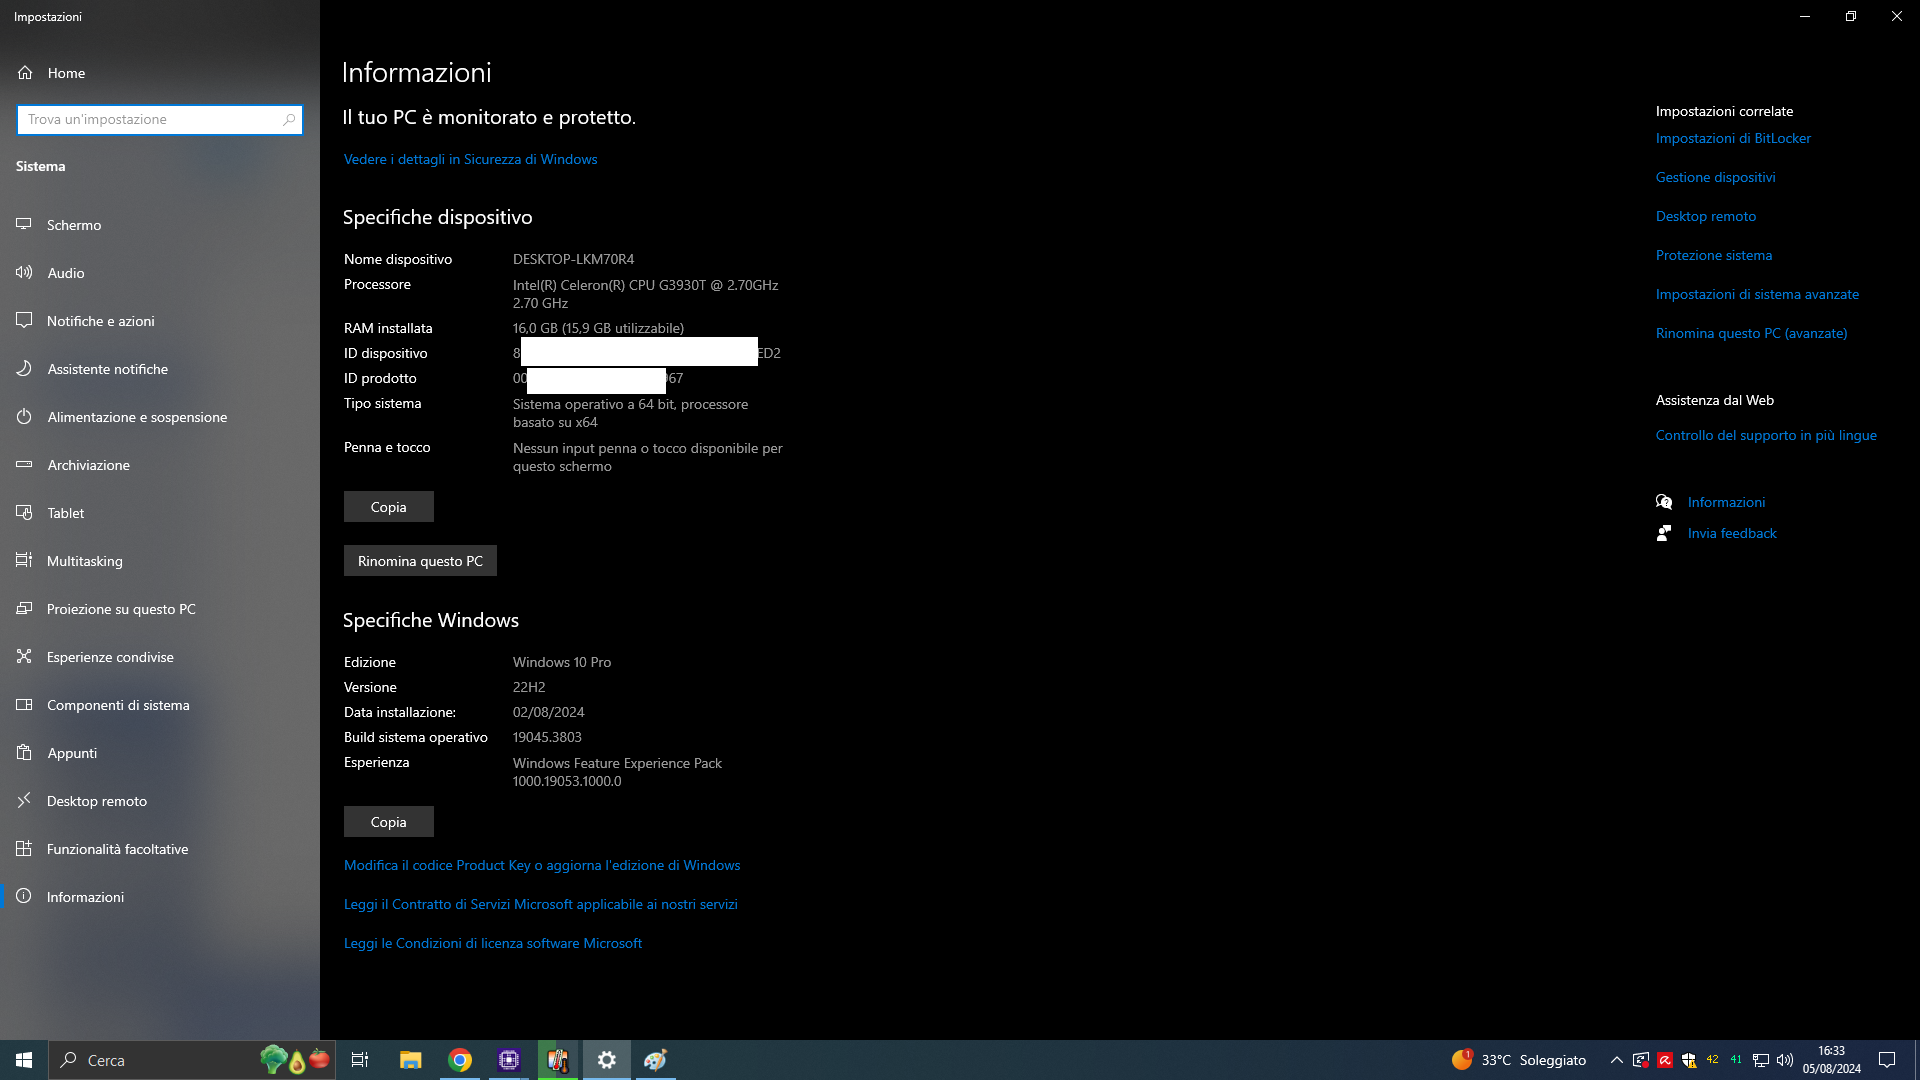Open the clock showing 16:33
The width and height of the screenshot is (1920, 1080).
(1832, 1060)
